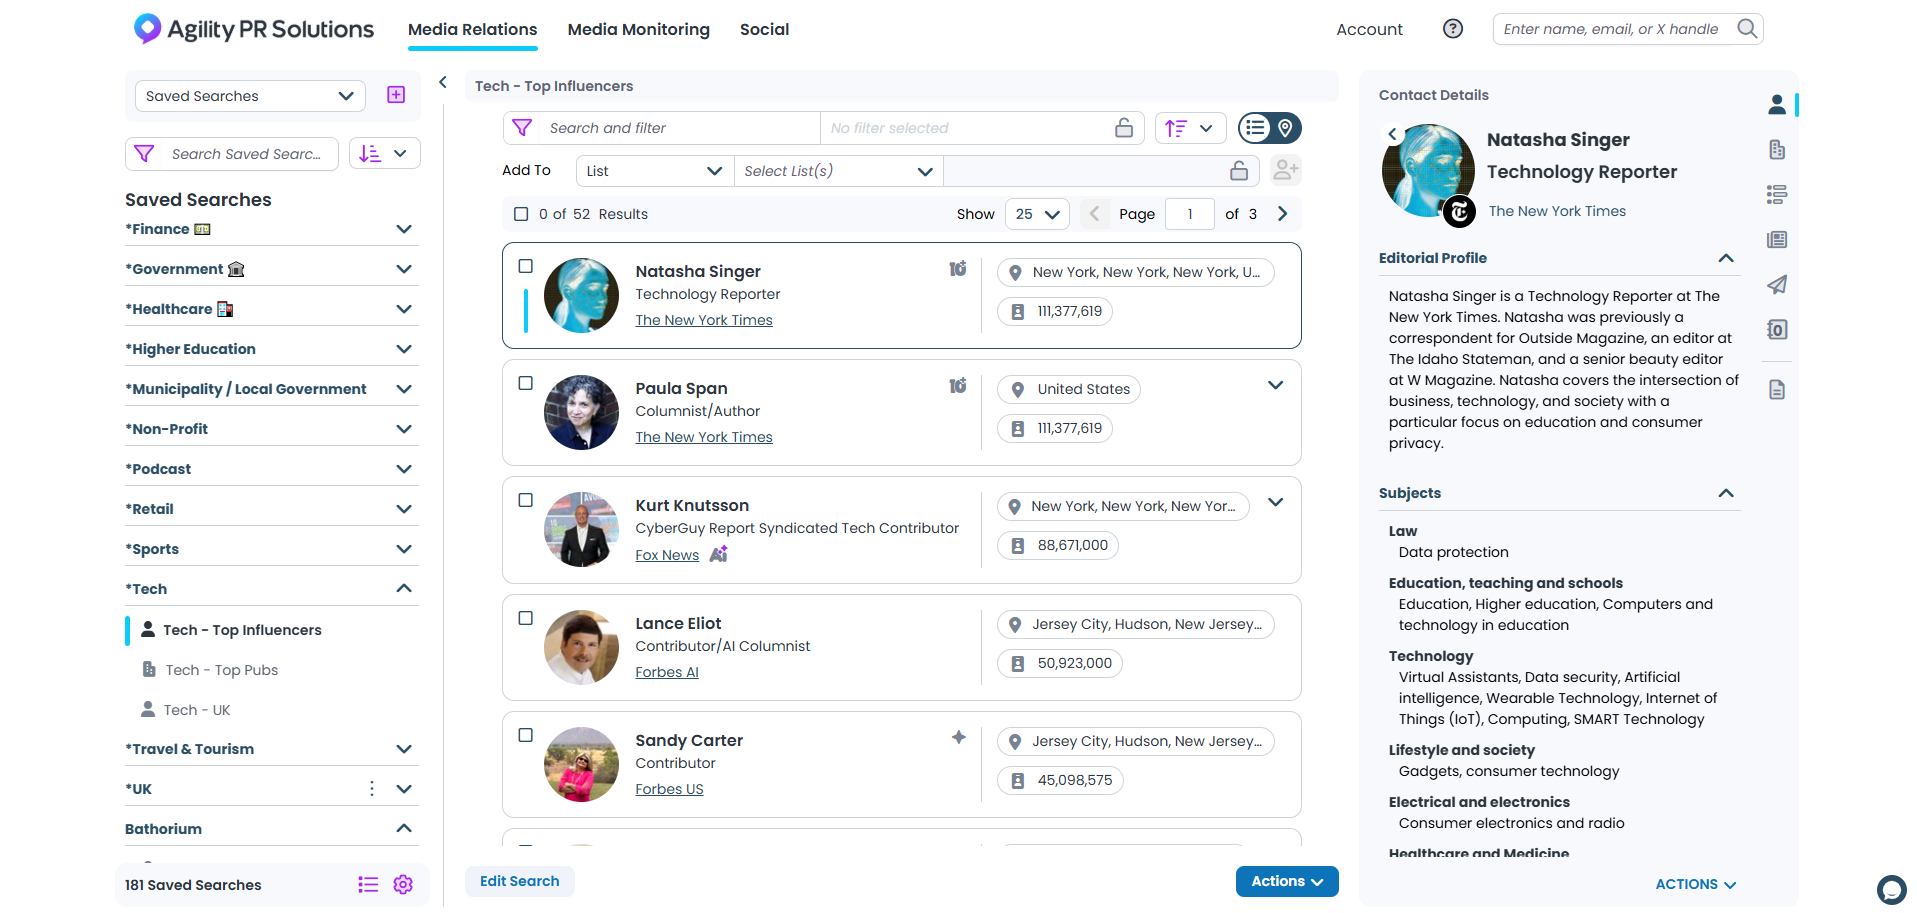Open the three-dot menu on *UK group
Image resolution: width=1917 pixels, height=913 pixels.
coord(372,789)
